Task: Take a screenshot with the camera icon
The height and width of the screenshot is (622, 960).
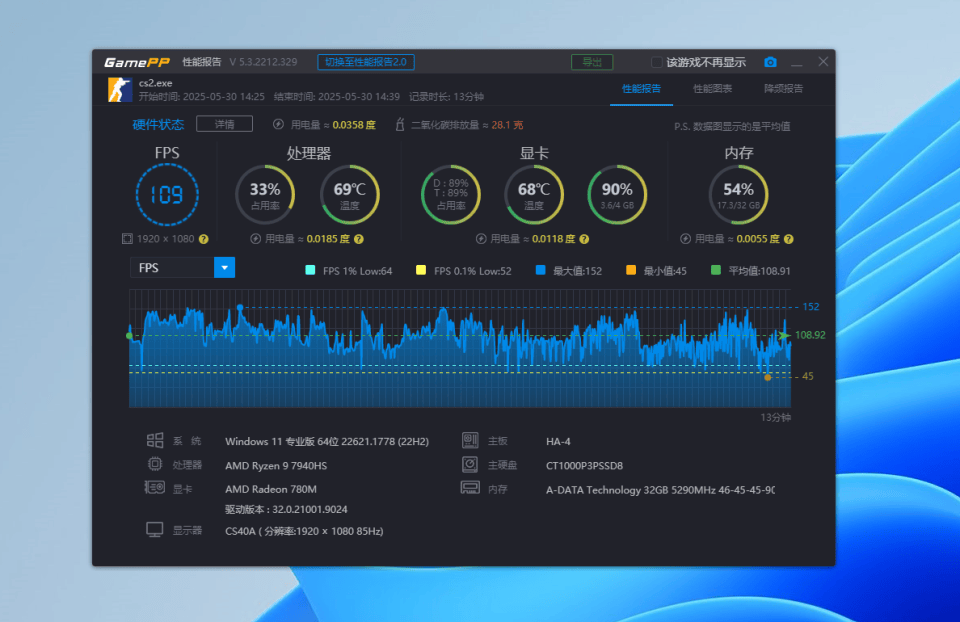Action: [770, 62]
